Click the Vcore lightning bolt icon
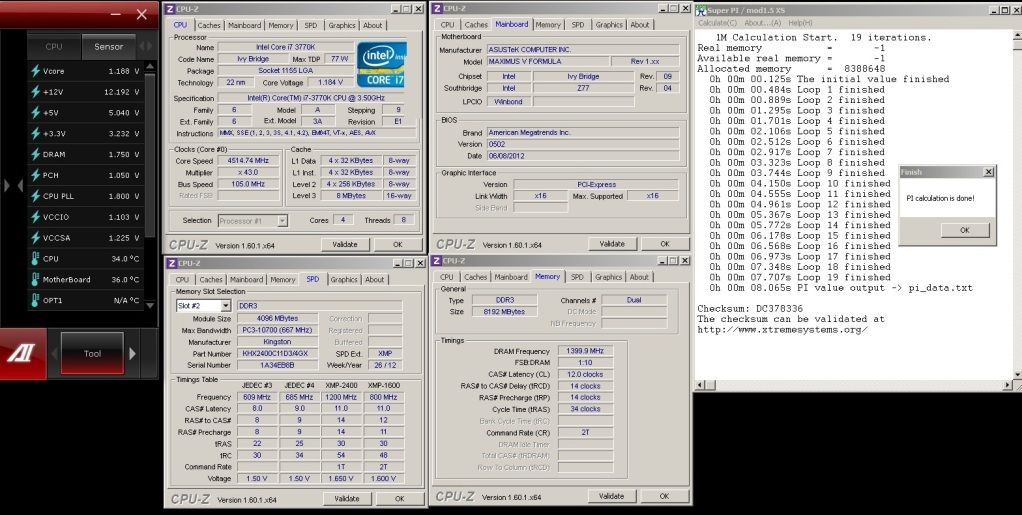 [x=35, y=71]
